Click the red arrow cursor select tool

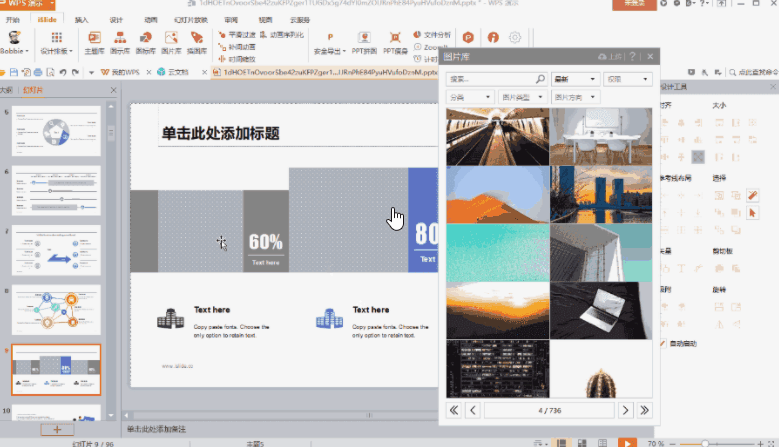pos(752,213)
